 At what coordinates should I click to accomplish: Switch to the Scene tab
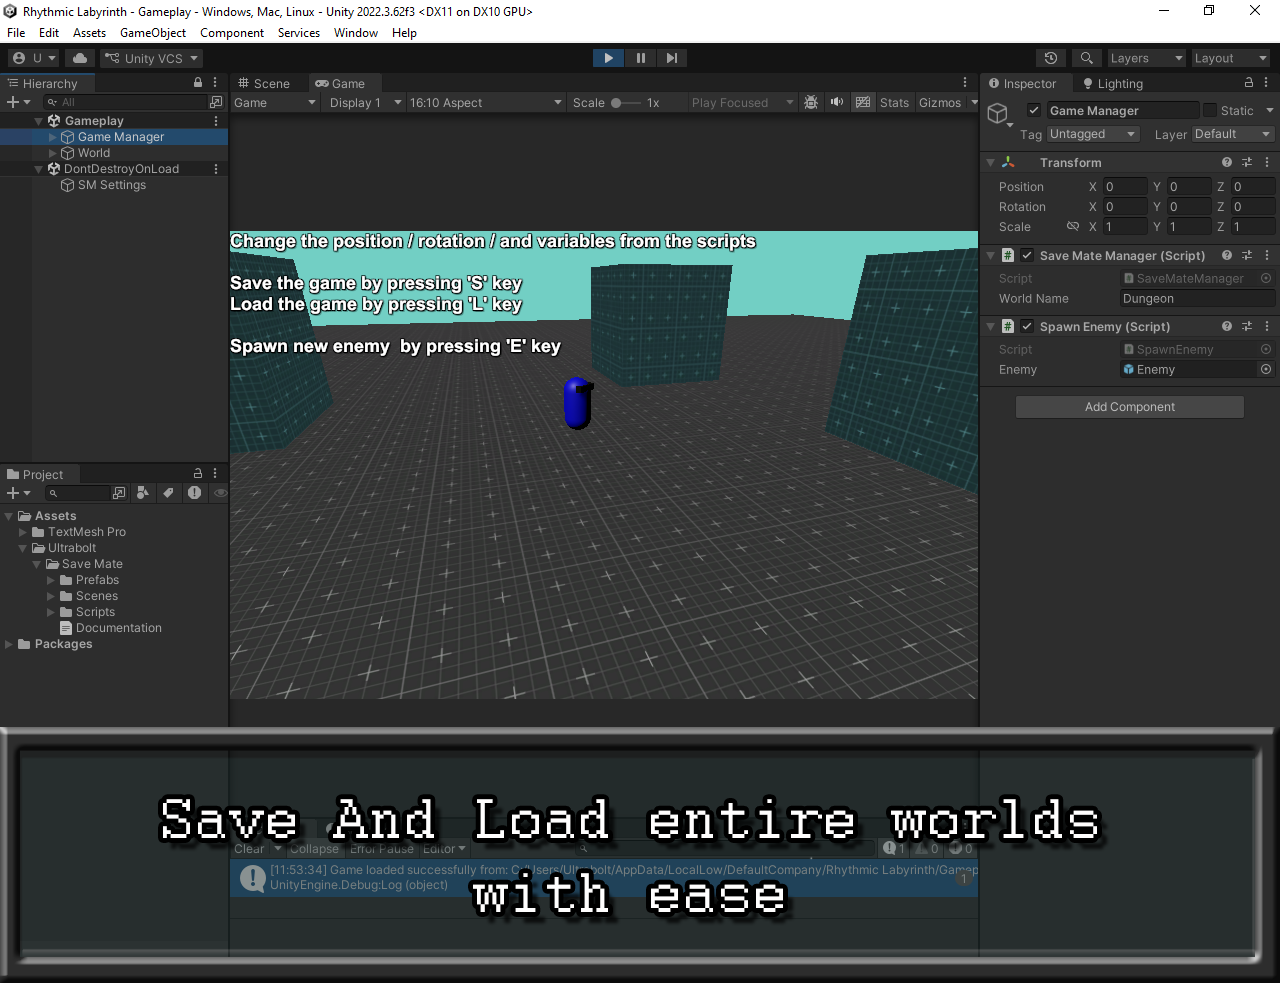point(264,83)
